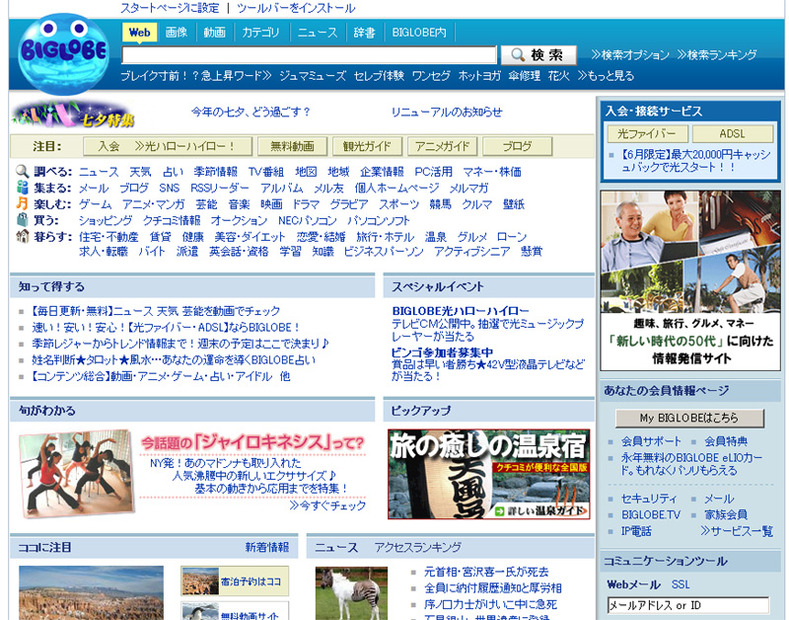The height and width of the screenshot is (620, 789).
Task: Open 映画 link
Action: coord(271,204)
